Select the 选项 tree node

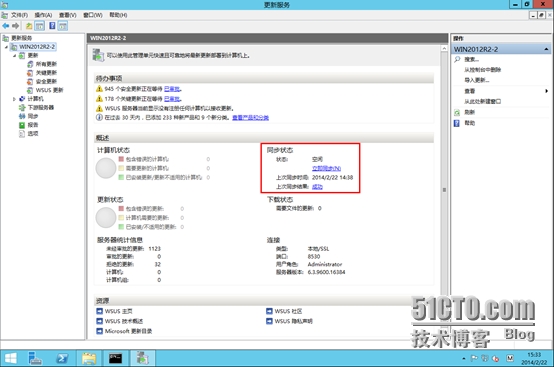click(x=33, y=134)
